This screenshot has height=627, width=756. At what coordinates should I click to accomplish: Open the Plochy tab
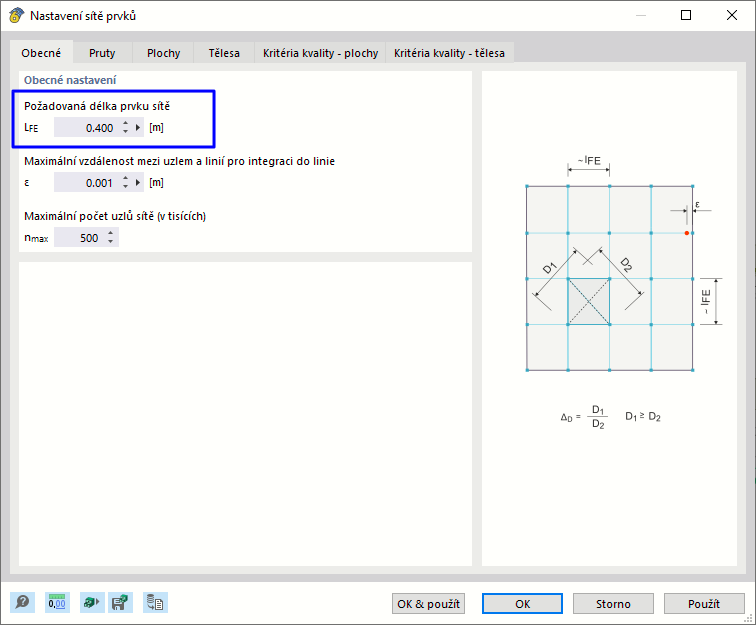163,53
